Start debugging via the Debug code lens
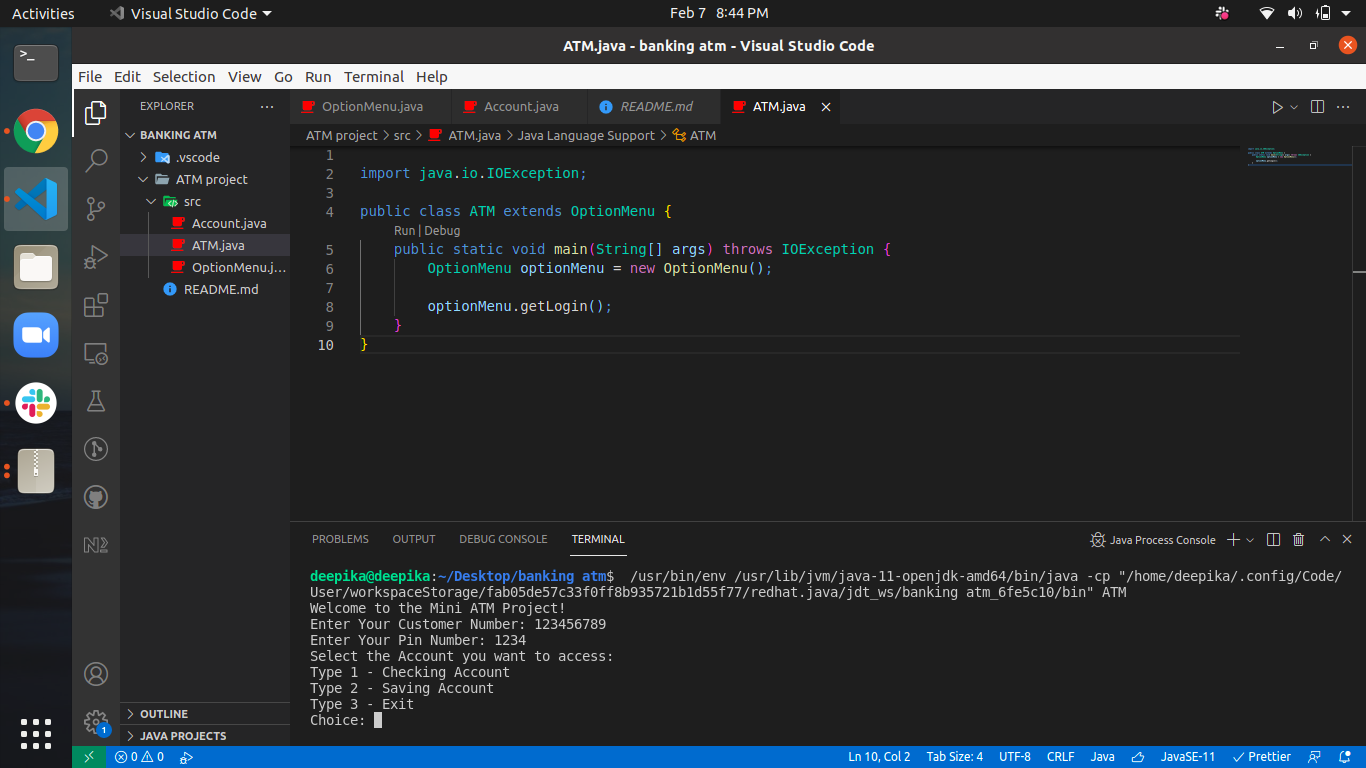This screenshot has height=768, width=1366. point(445,230)
